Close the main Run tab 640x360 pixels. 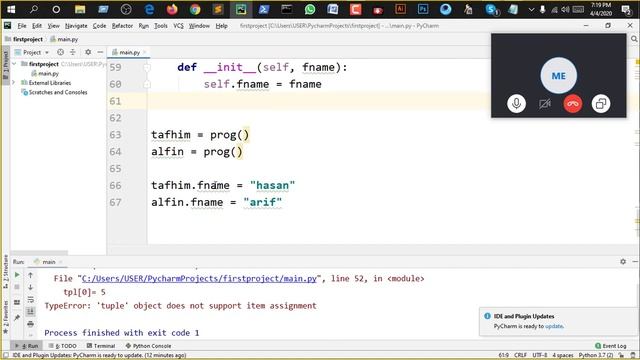(60, 262)
